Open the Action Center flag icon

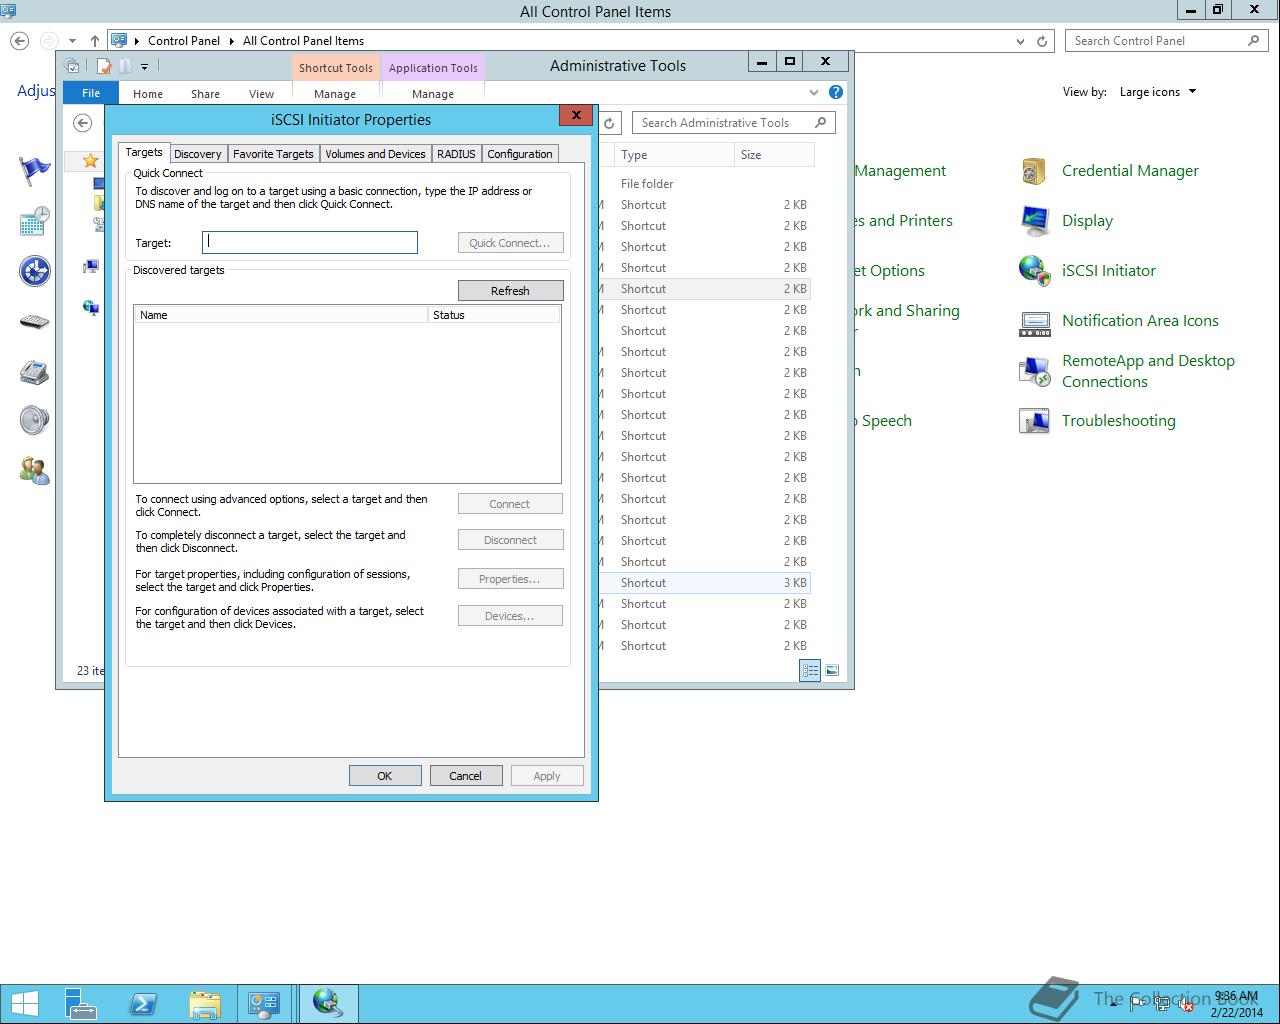pos(34,171)
